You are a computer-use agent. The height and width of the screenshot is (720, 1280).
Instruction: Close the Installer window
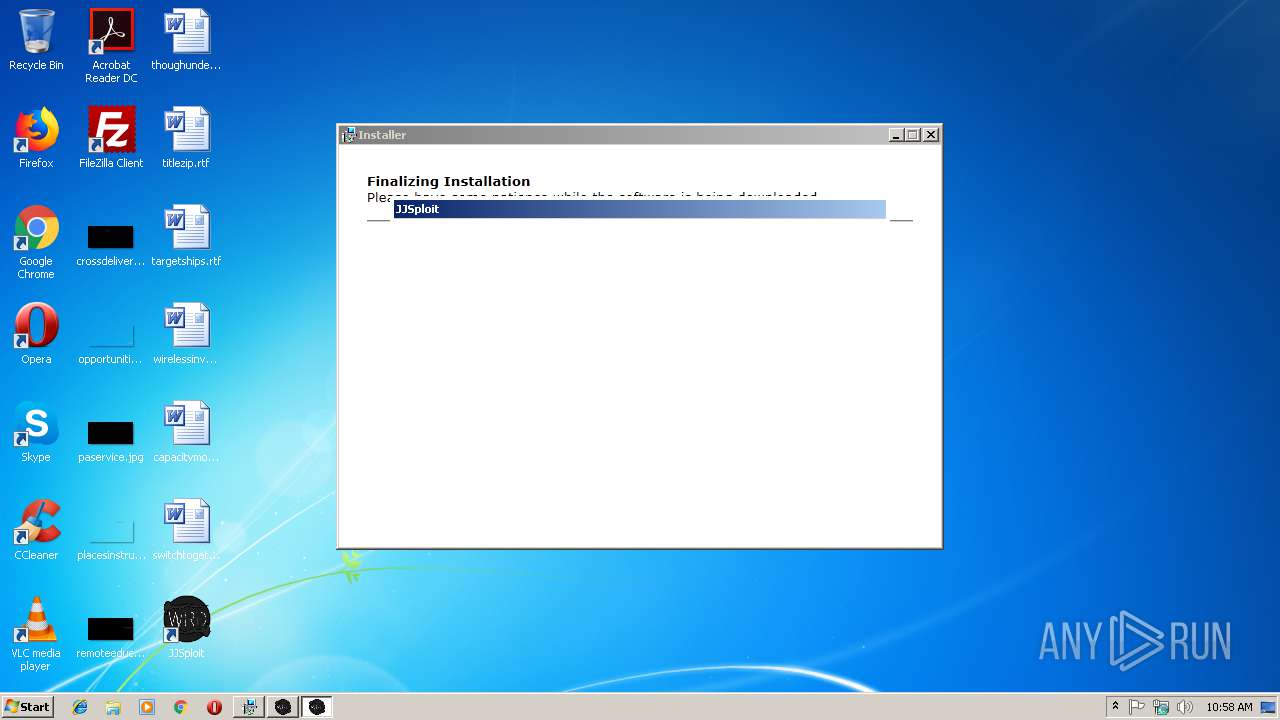[x=931, y=135]
